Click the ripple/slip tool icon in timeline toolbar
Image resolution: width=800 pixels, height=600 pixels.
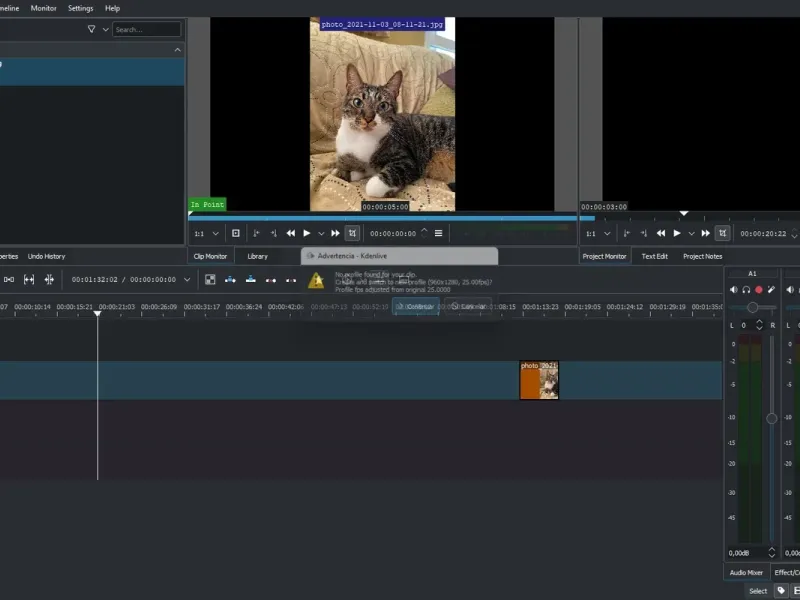point(9,280)
